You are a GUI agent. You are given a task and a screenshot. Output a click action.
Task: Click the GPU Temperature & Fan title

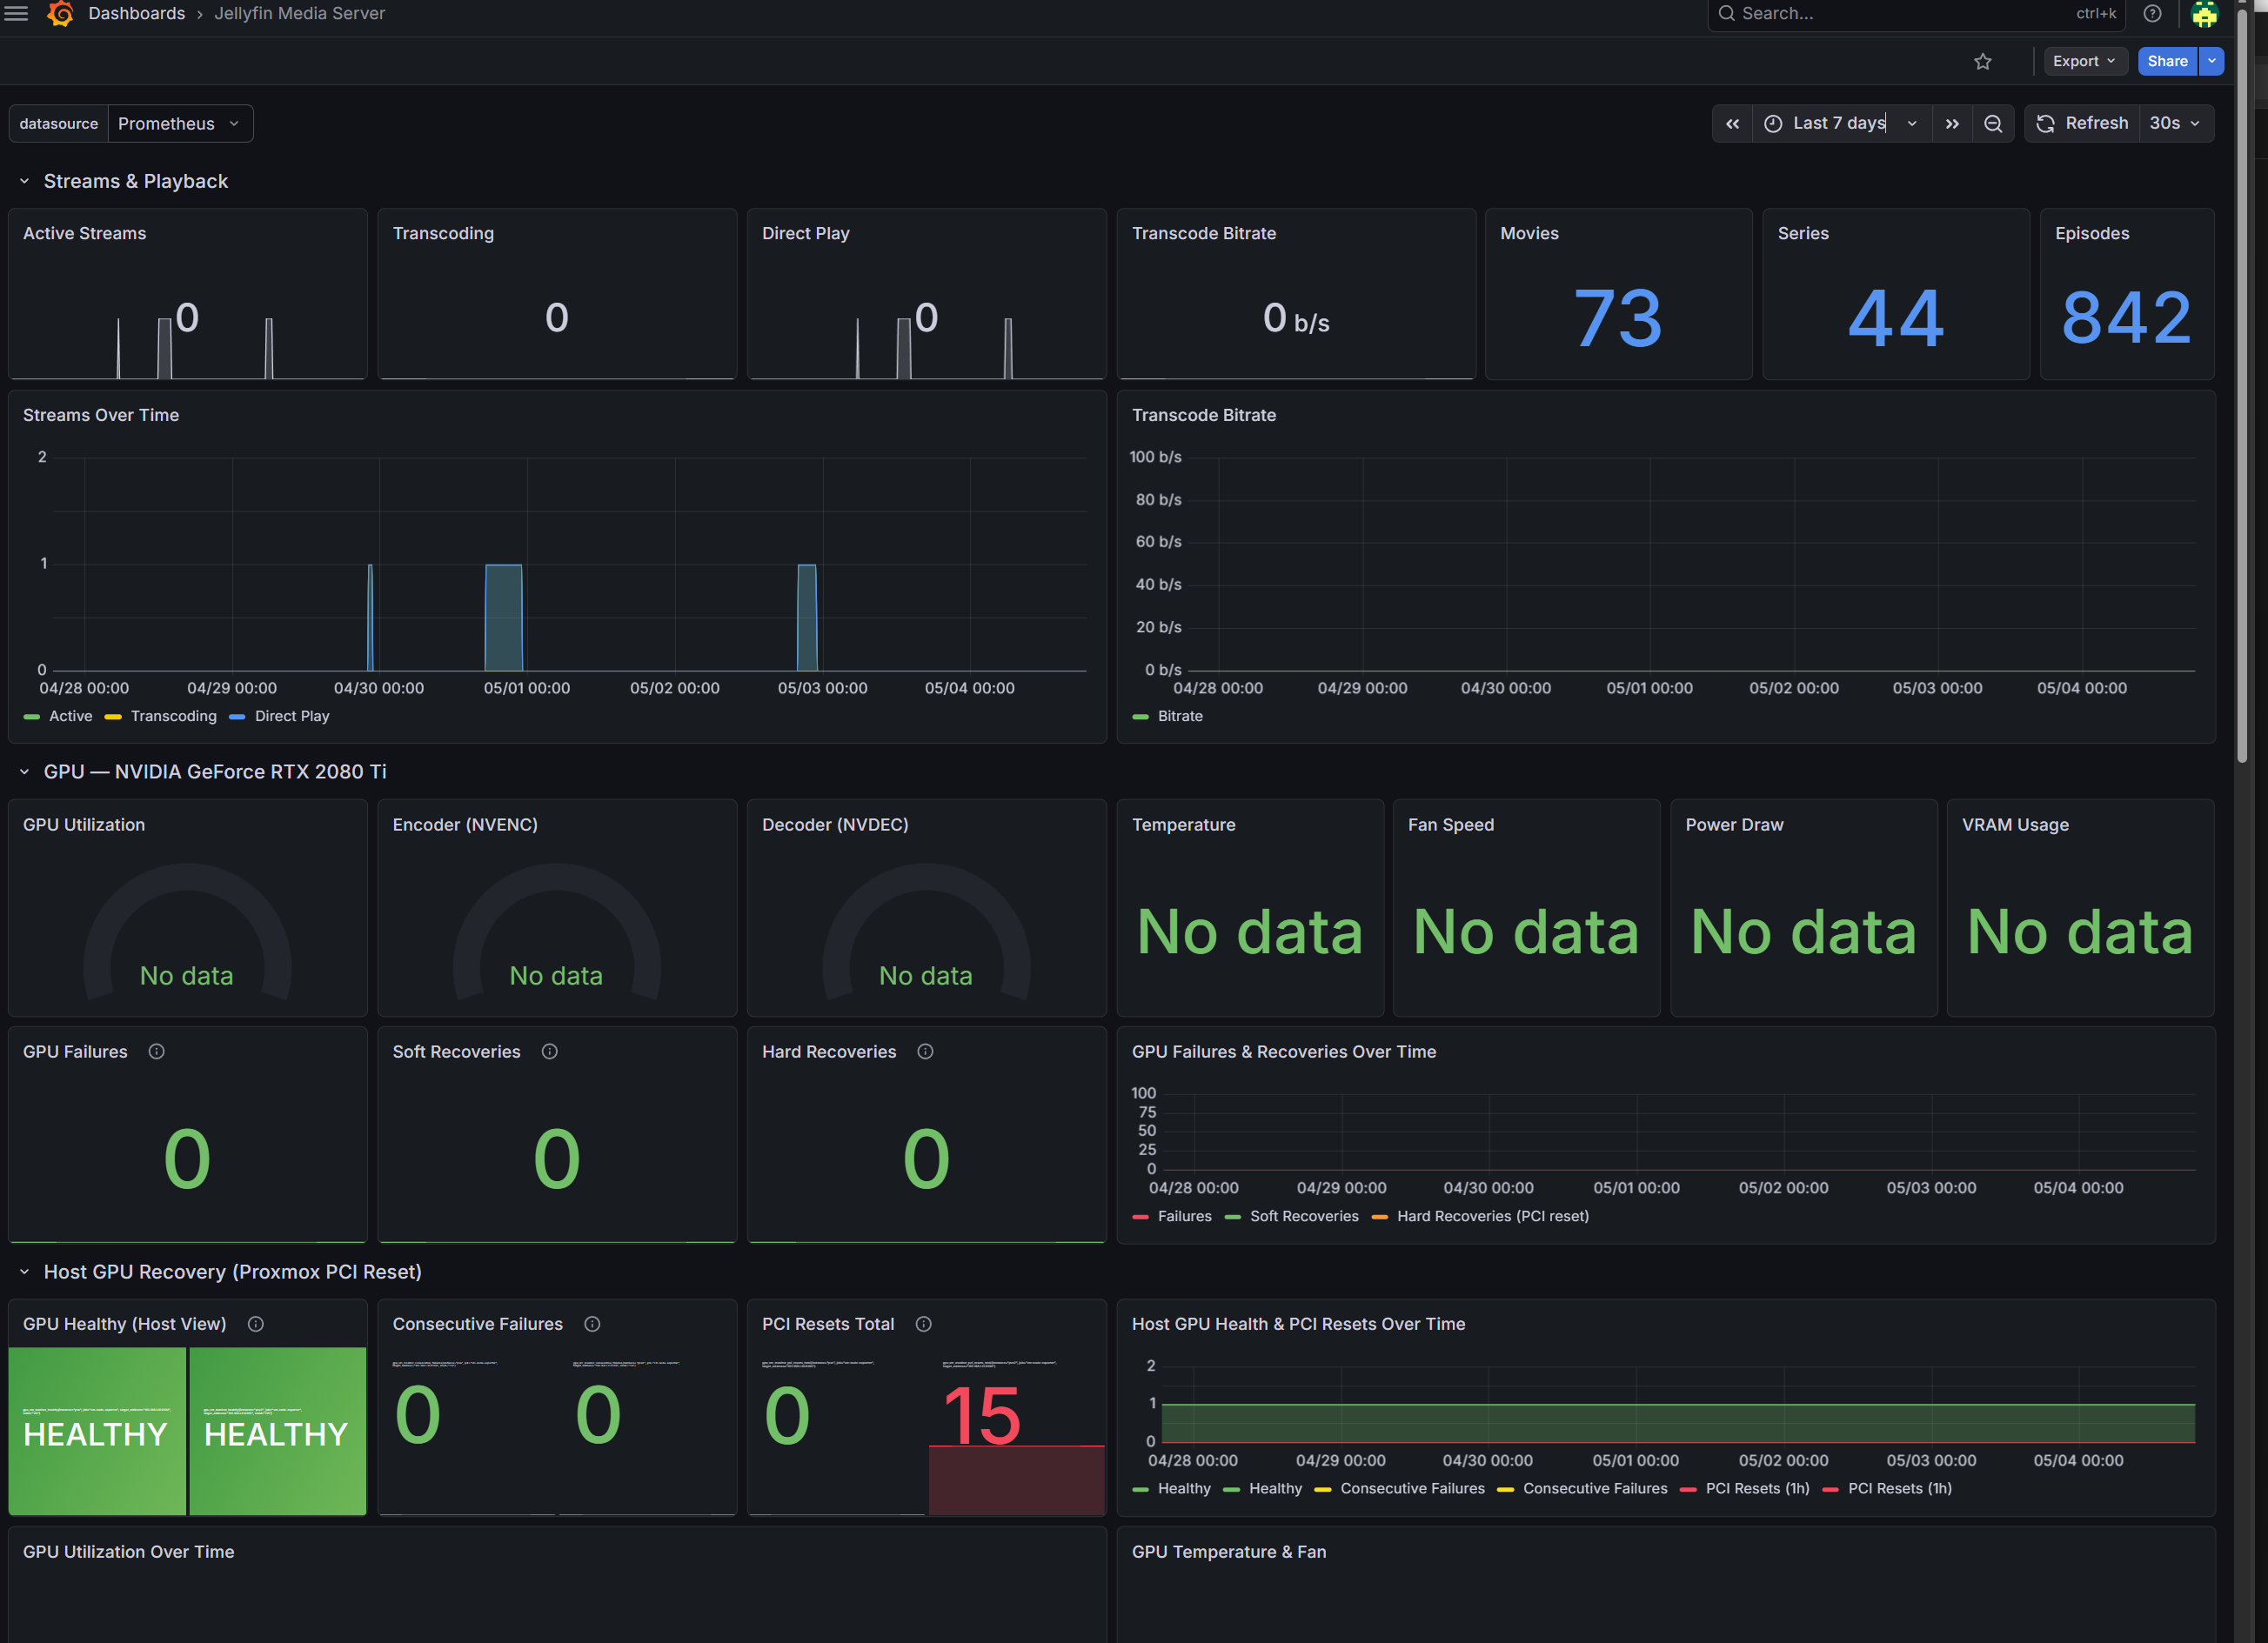point(1228,1551)
